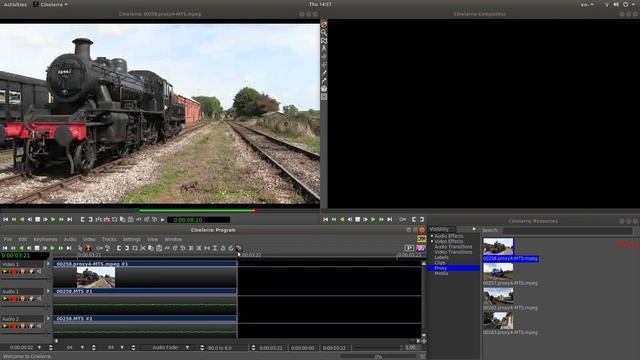Open the Tracks menu

pos(109,239)
